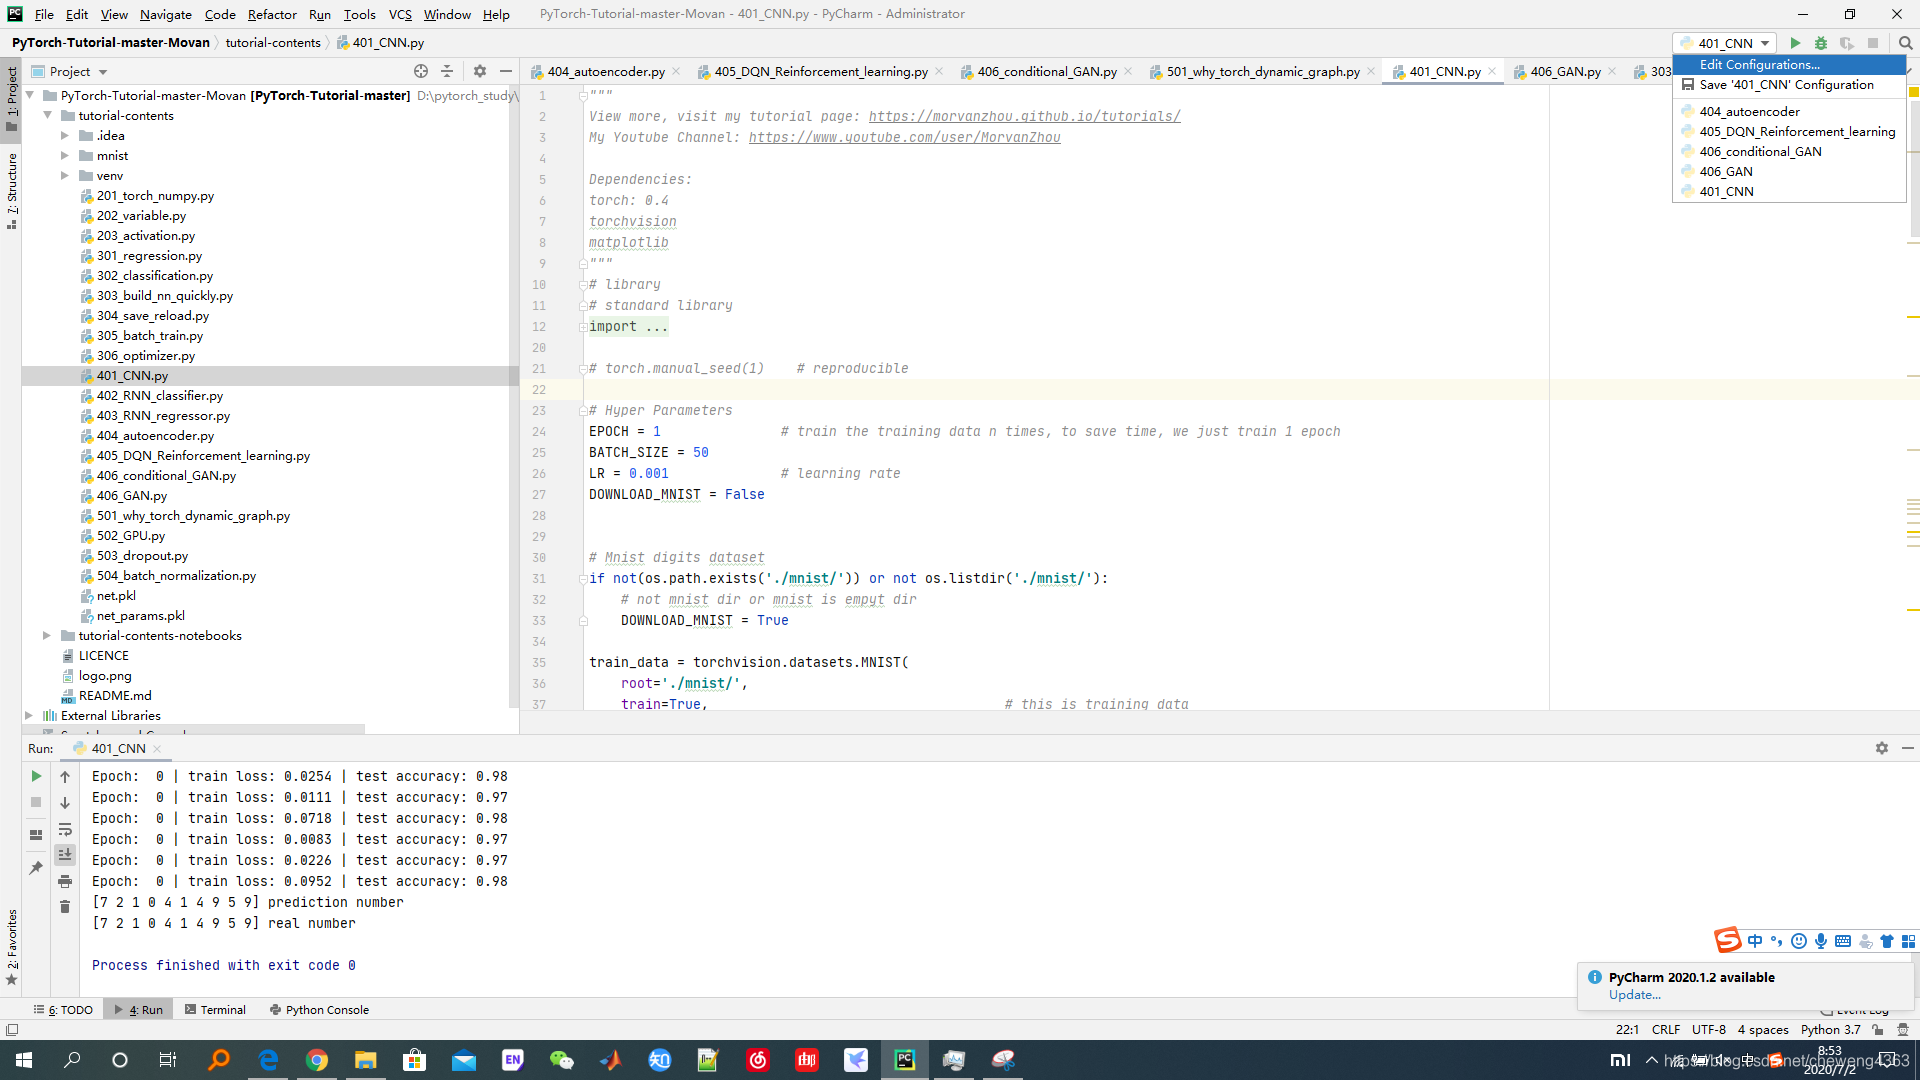1920x1080 pixels.
Task: Toggle scroll to end in the Run console
Action: 65,854
